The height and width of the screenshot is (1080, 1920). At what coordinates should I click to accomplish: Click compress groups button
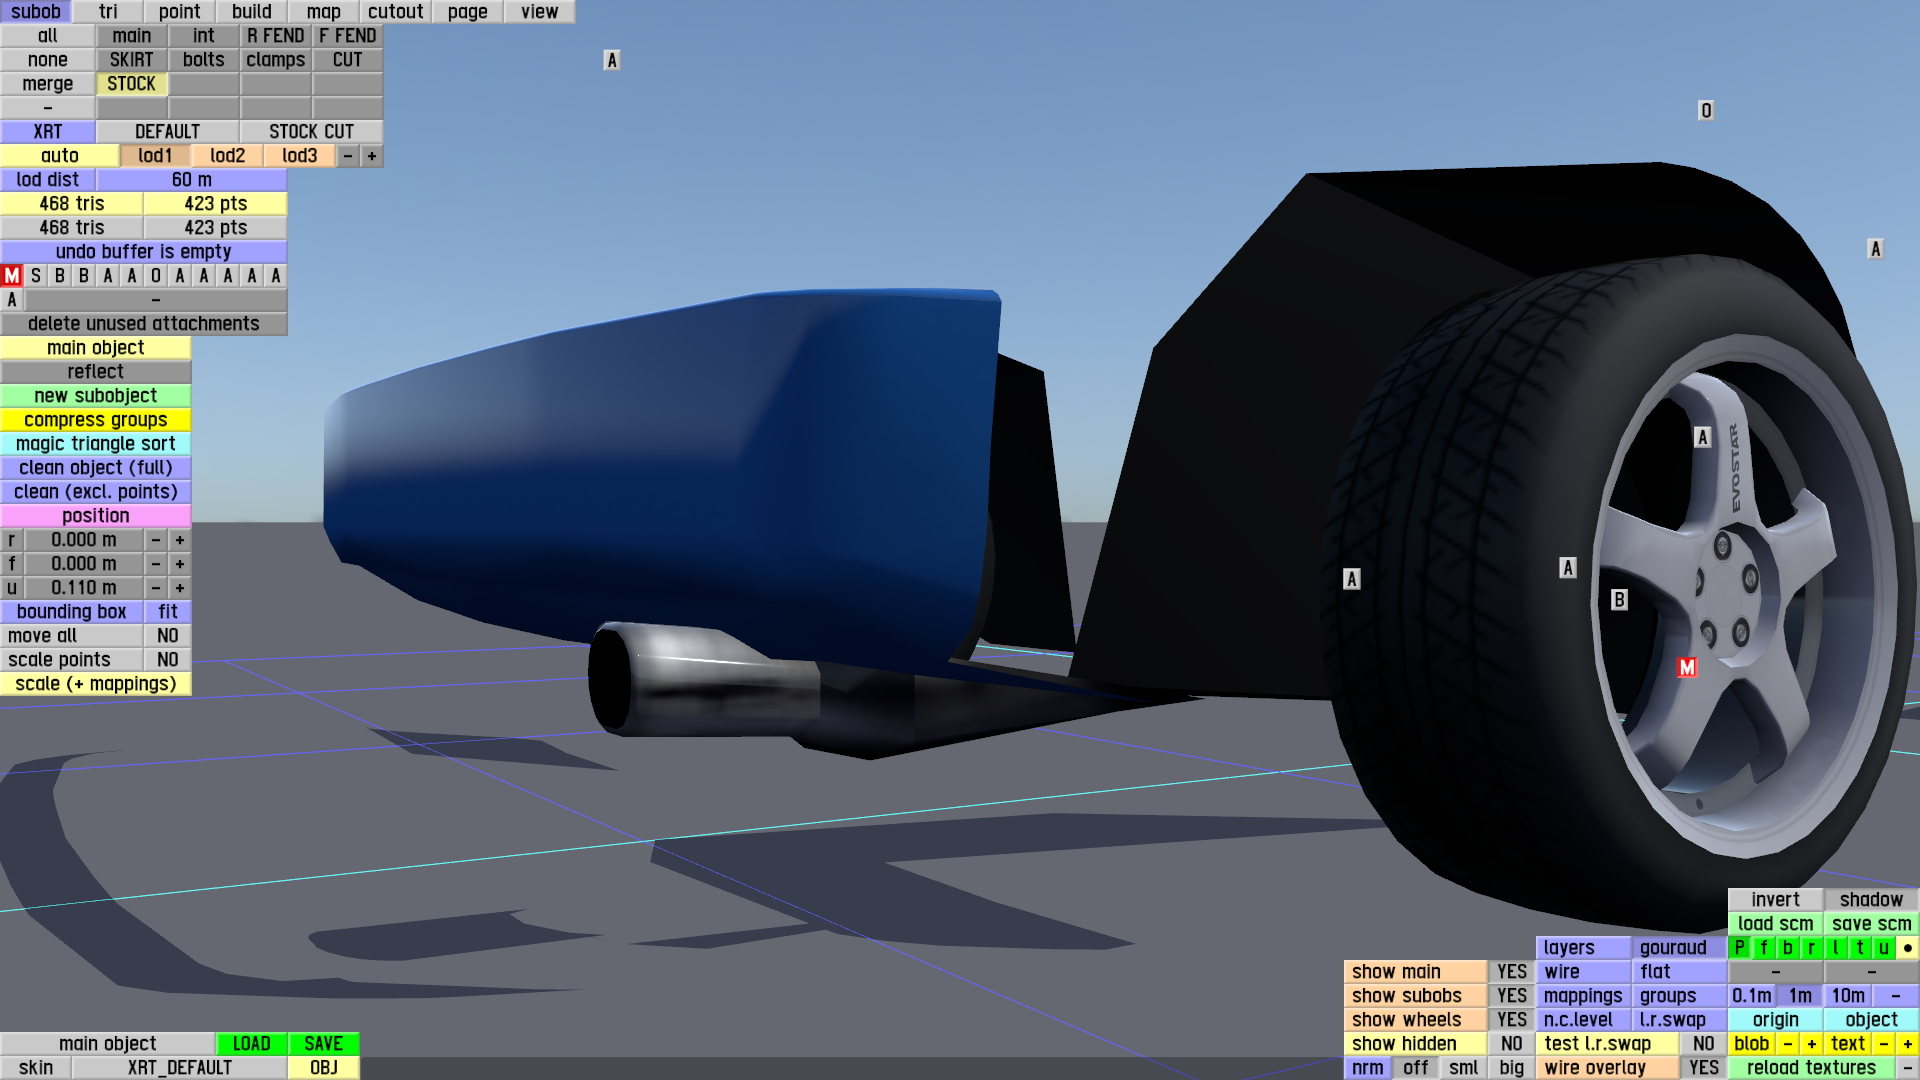coord(96,420)
